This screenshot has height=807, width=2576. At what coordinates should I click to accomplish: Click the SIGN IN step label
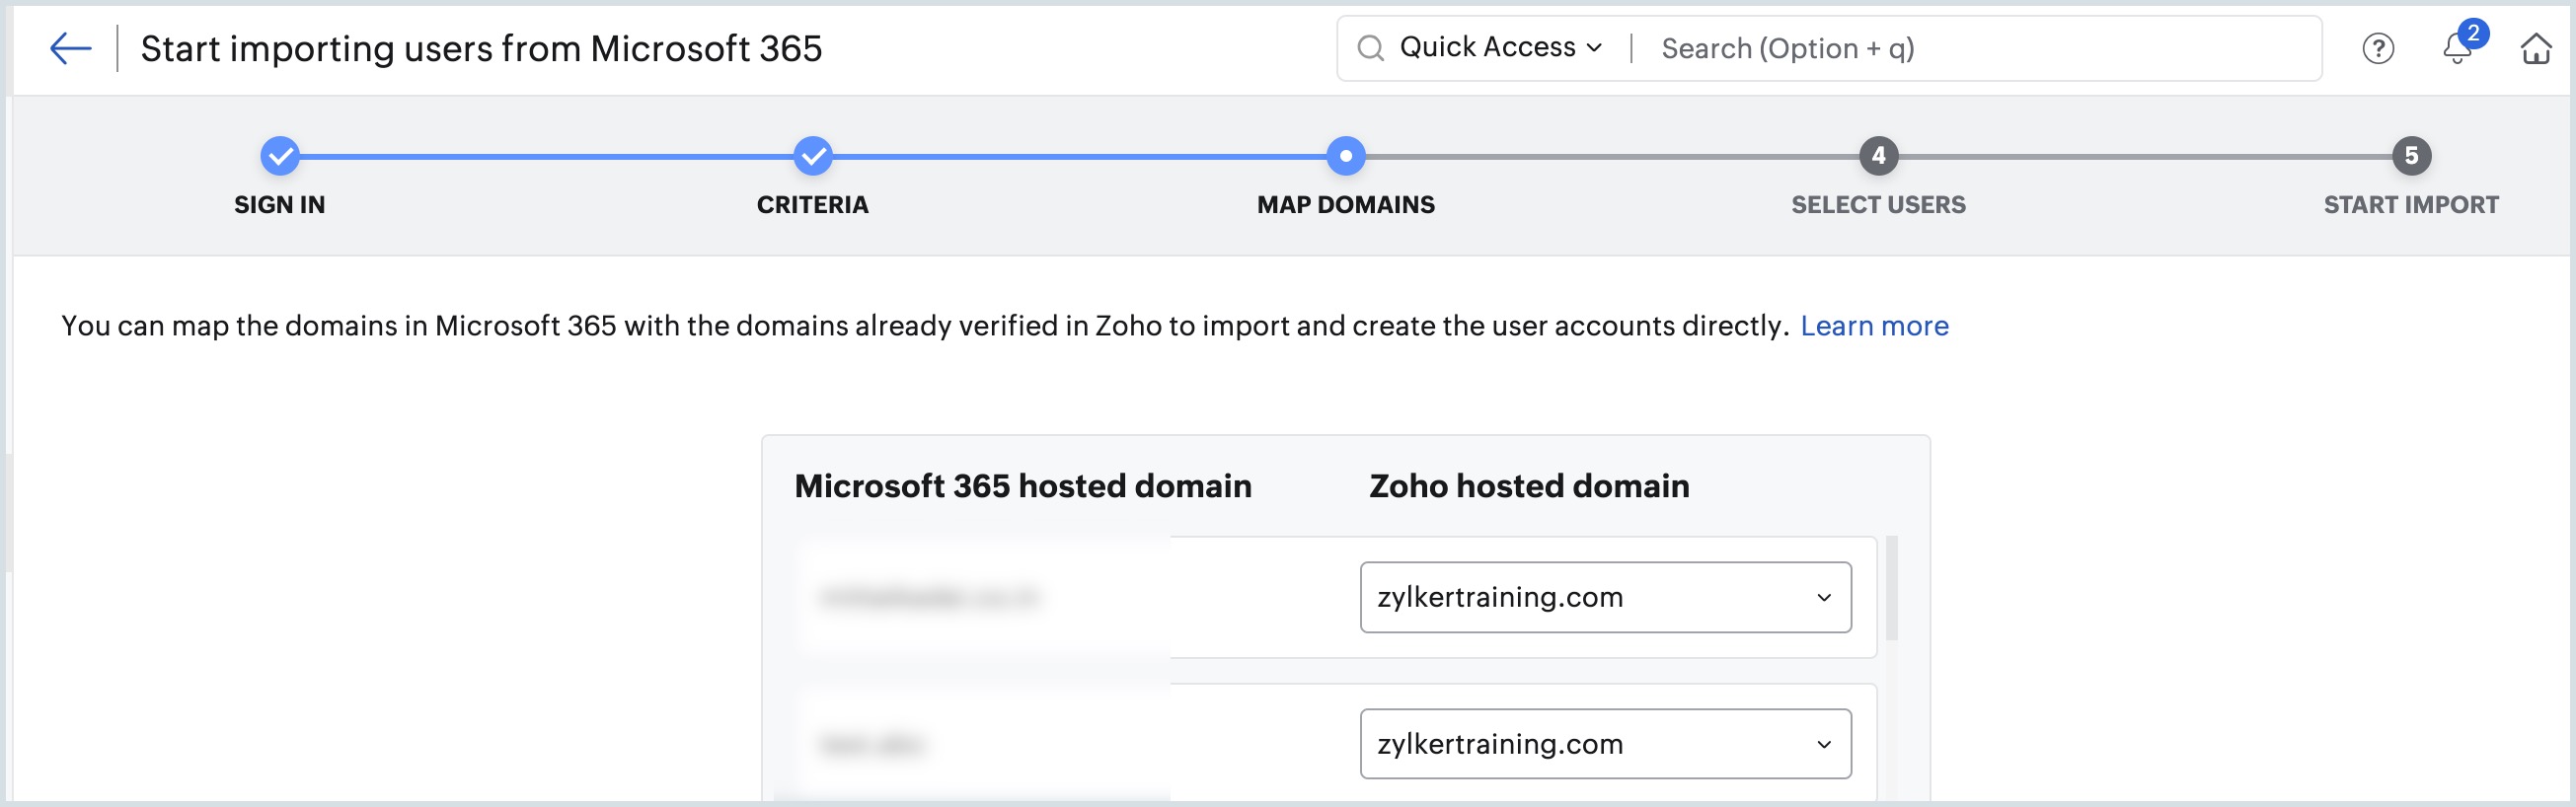pyautogui.click(x=280, y=205)
